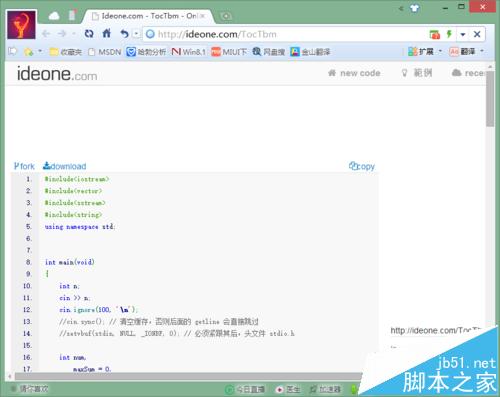
Task: Go back with the back arrow
Action: pyautogui.click(x=46, y=34)
